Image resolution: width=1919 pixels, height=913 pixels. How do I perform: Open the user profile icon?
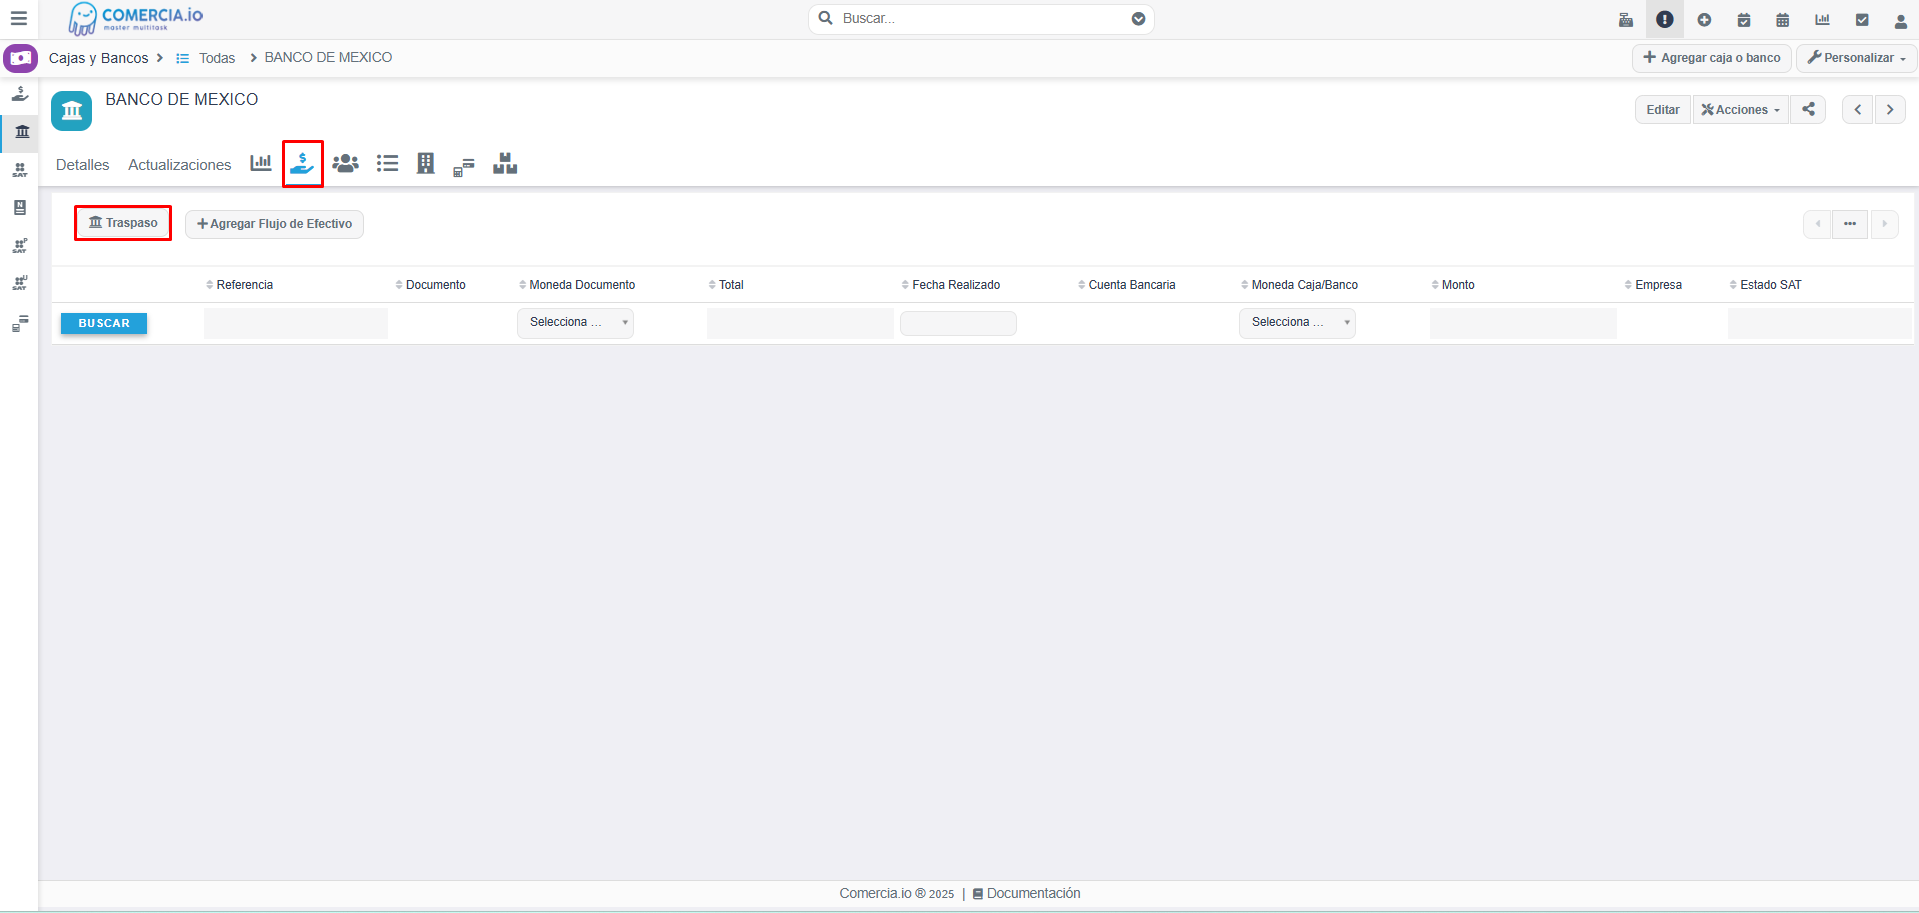(x=1901, y=20)
